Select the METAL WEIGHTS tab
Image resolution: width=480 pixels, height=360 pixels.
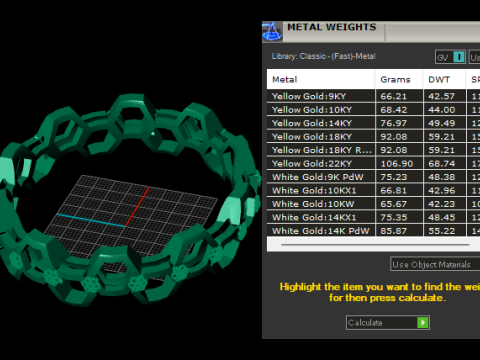(332, 27)
